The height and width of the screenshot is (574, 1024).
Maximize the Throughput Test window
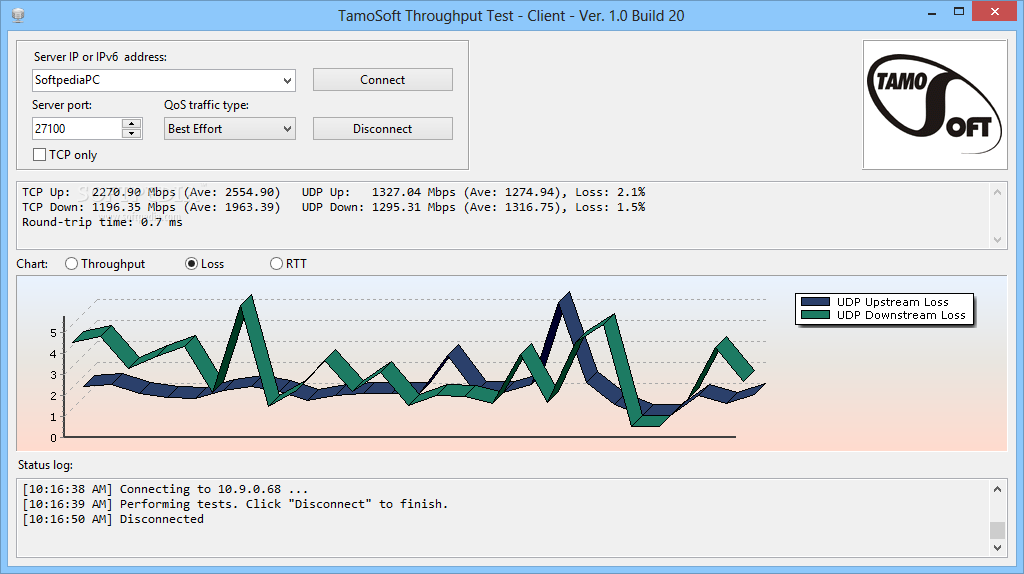pos(959,12)
